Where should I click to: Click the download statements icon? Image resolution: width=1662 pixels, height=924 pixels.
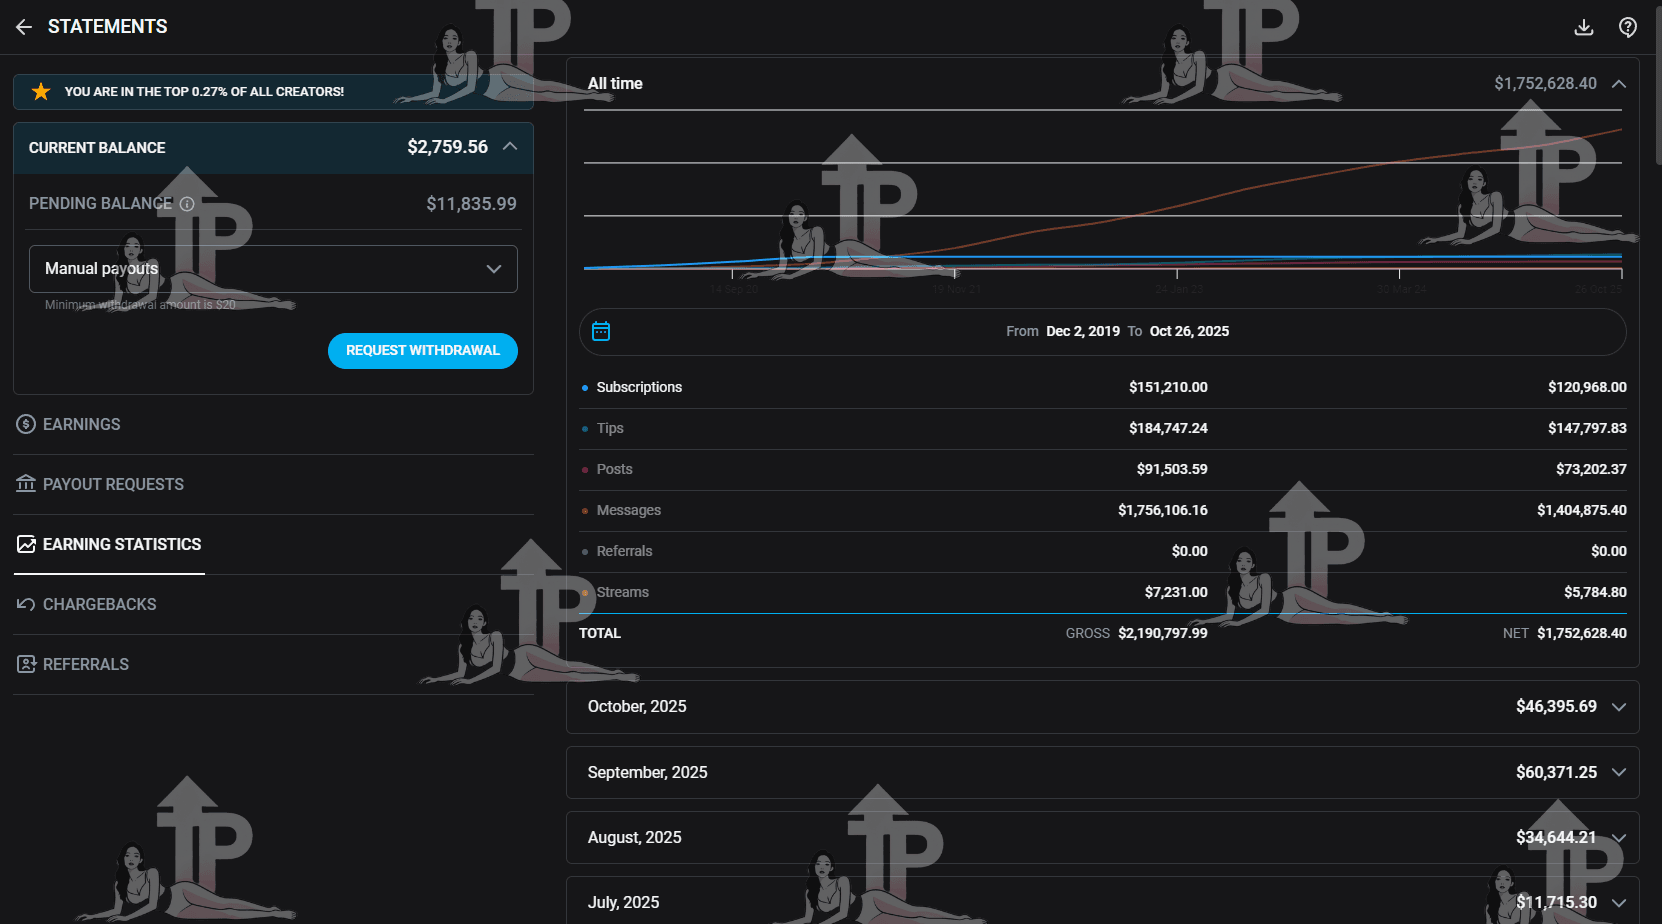tap(1584, 27)
